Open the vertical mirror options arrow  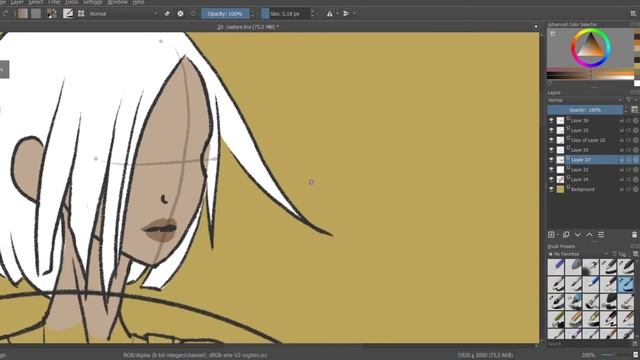point(354,13)
